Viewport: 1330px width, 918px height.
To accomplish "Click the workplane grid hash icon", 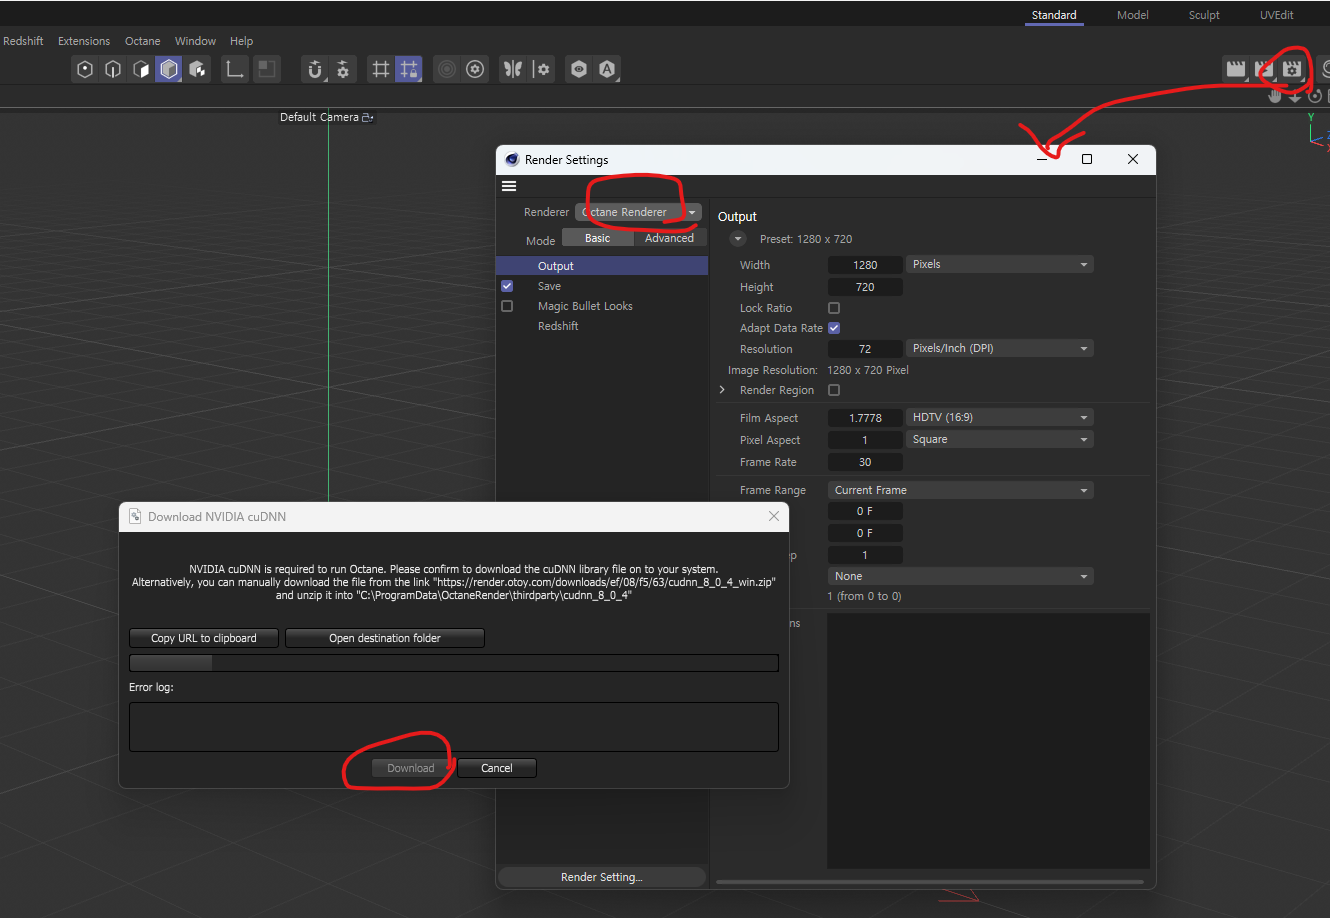I will [x=381, y=69].
